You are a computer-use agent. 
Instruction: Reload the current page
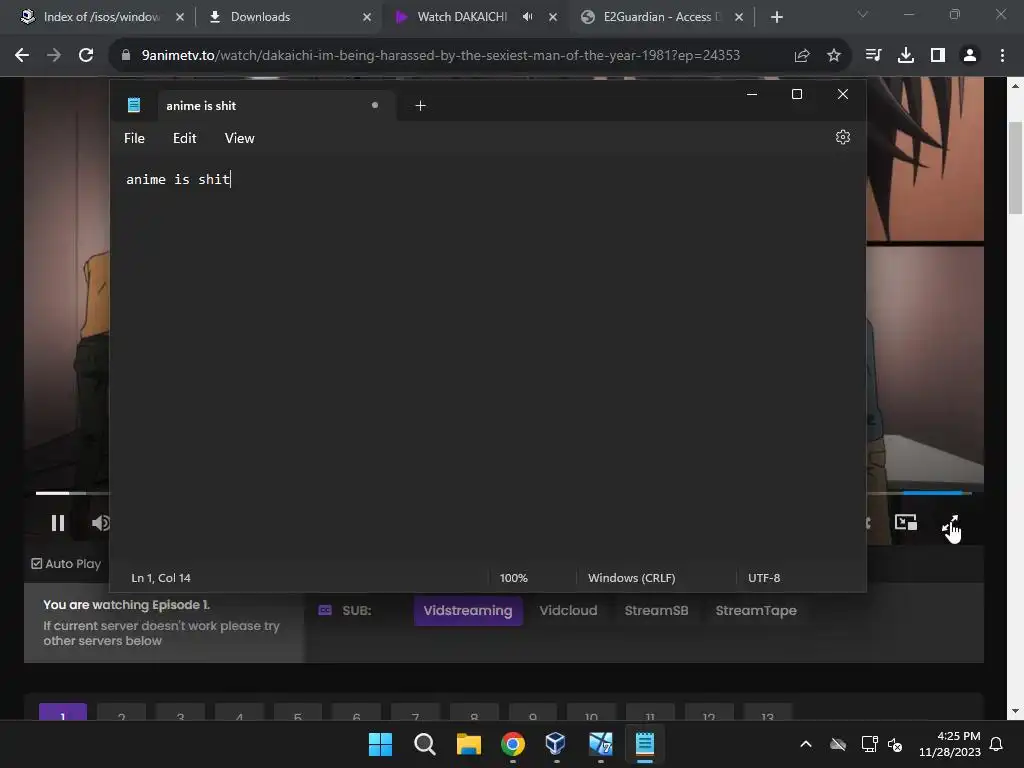[86, 56]
